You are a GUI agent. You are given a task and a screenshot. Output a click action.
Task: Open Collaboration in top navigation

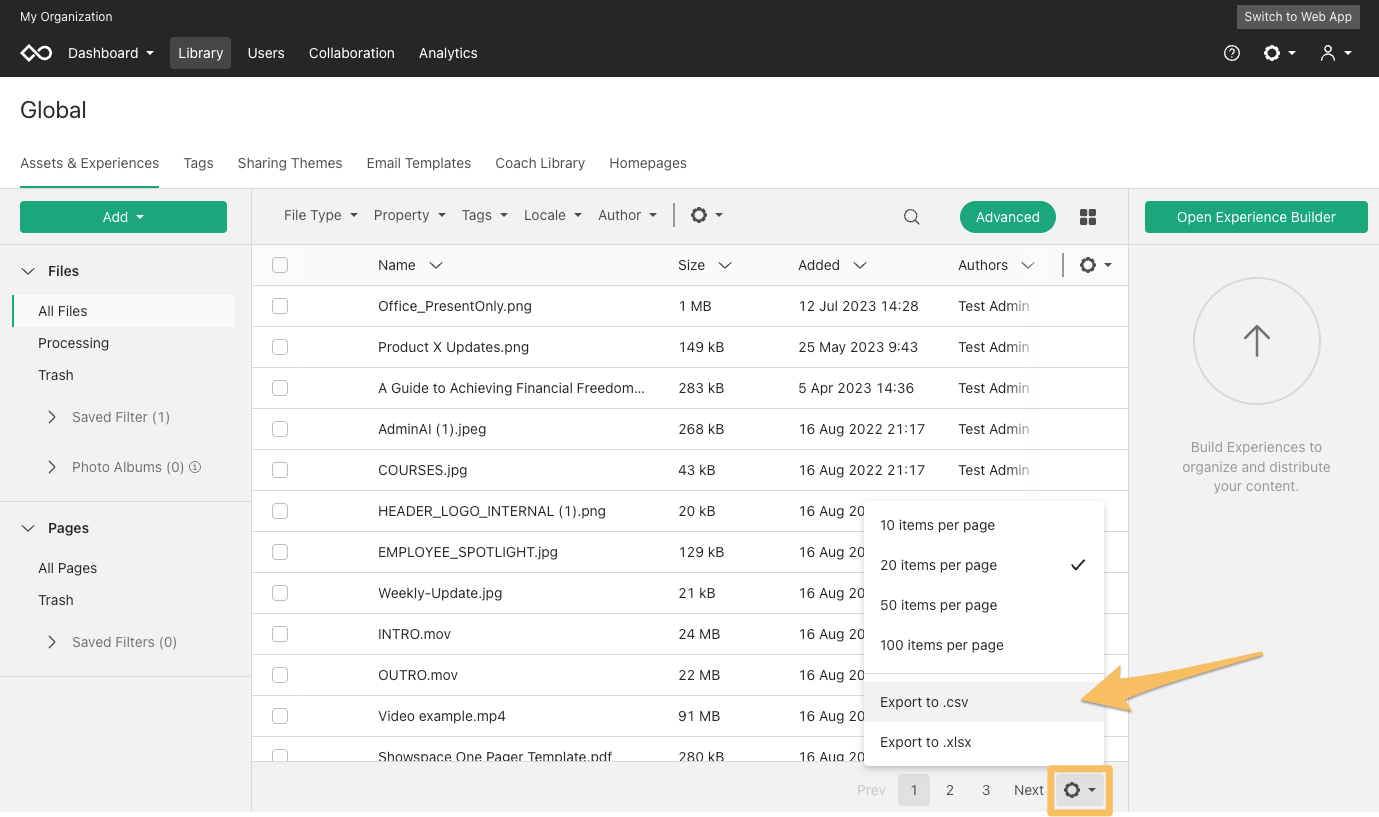coord(352,53)
